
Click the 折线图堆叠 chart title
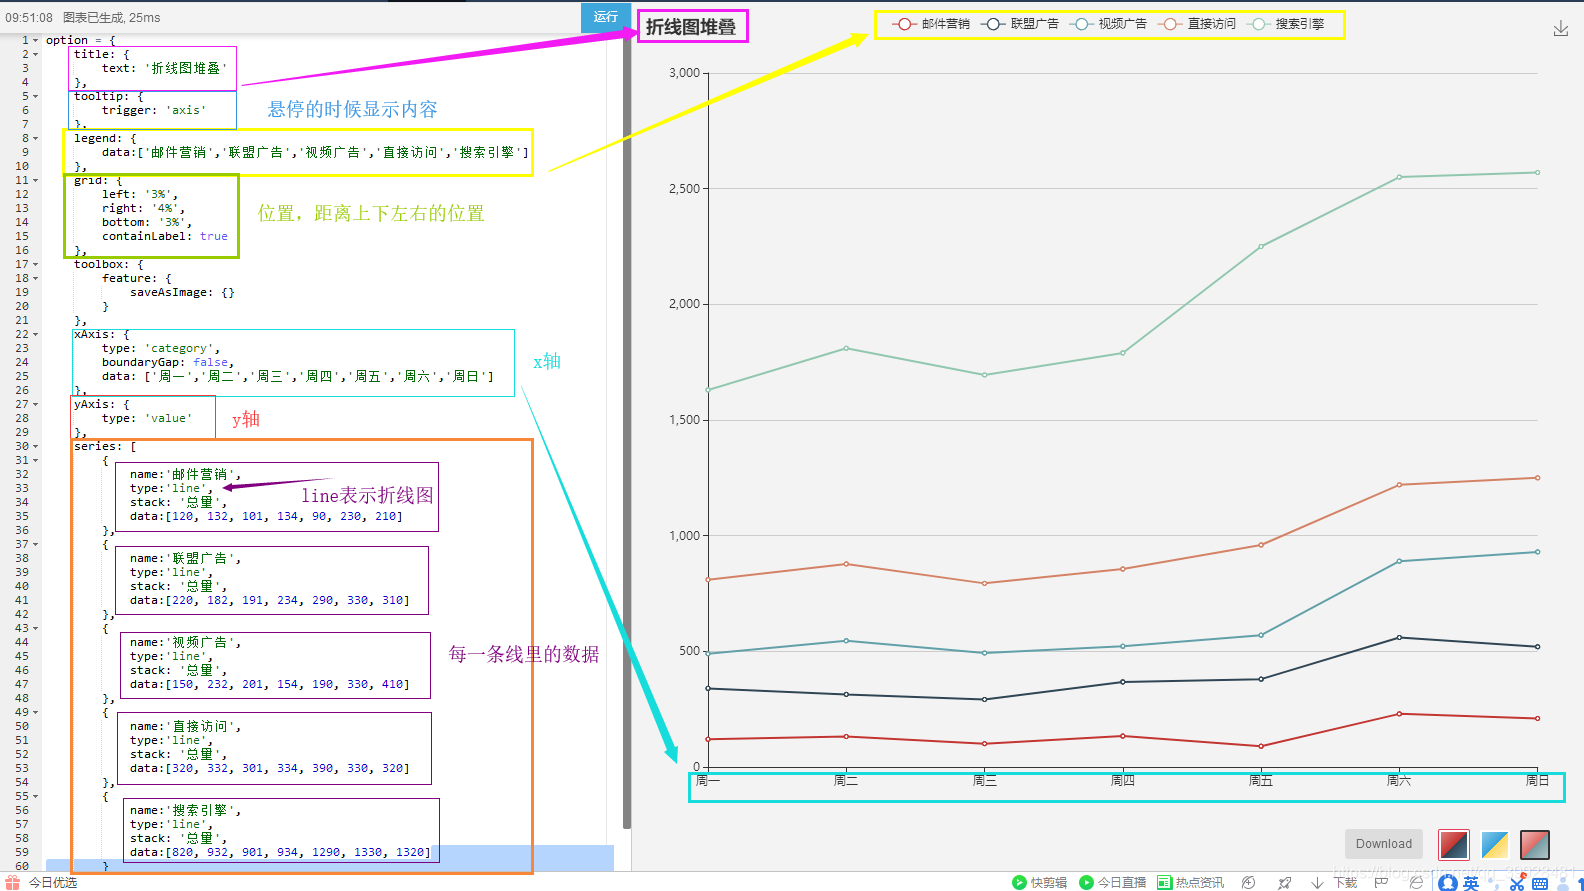point(691,27)
